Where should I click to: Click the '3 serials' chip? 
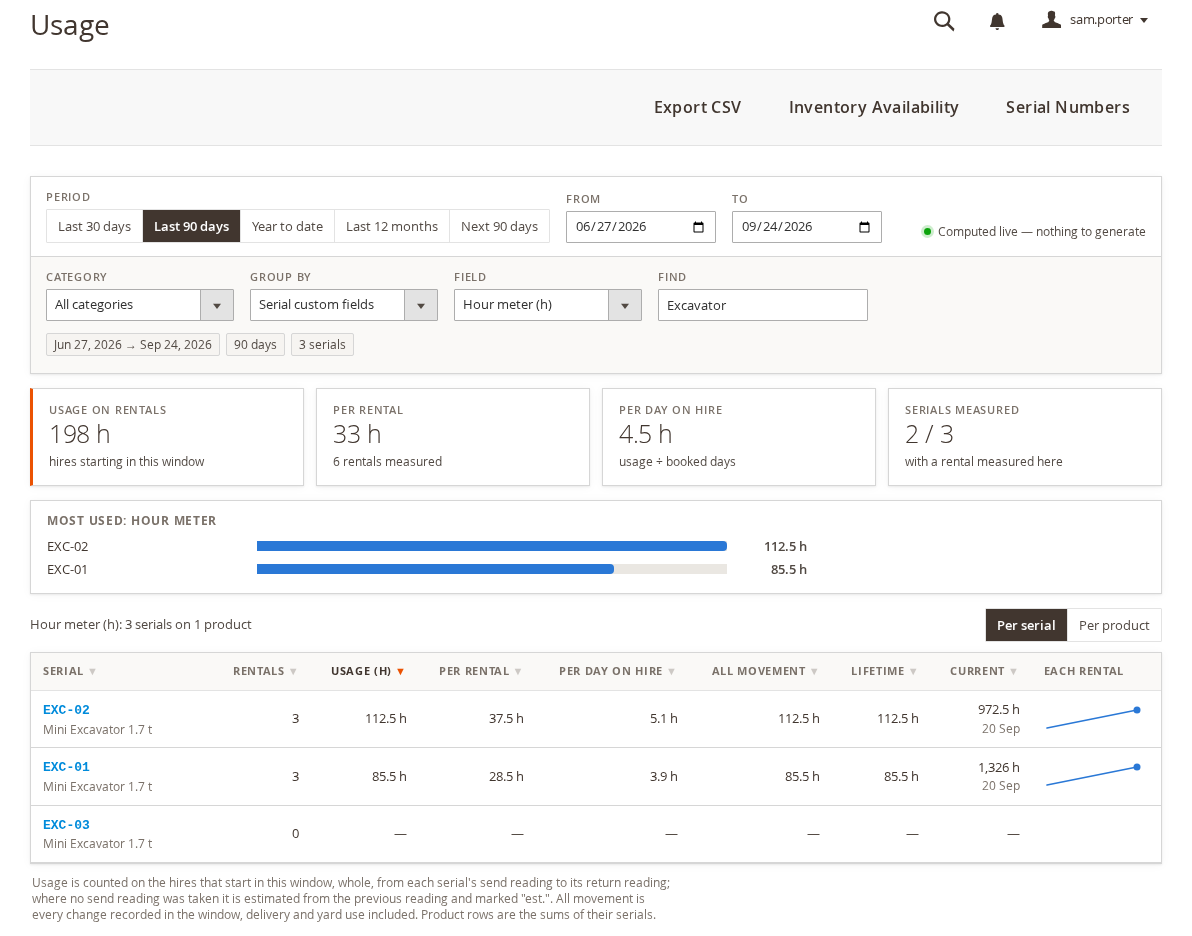(322, 344)
